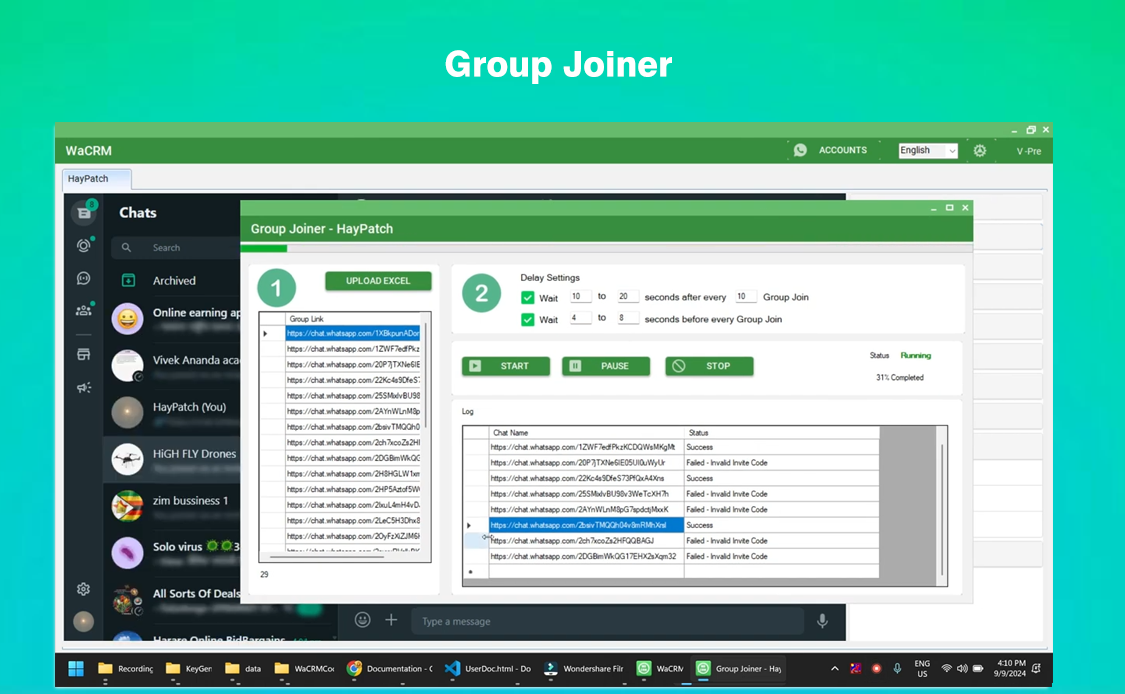Click the WaCRM settings gear icon
This screenshot has height=694, width=1125.
[x=980, y=151]
